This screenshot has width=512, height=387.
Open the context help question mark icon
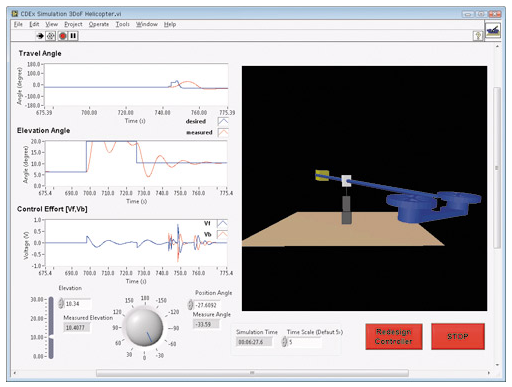point(478,36)
